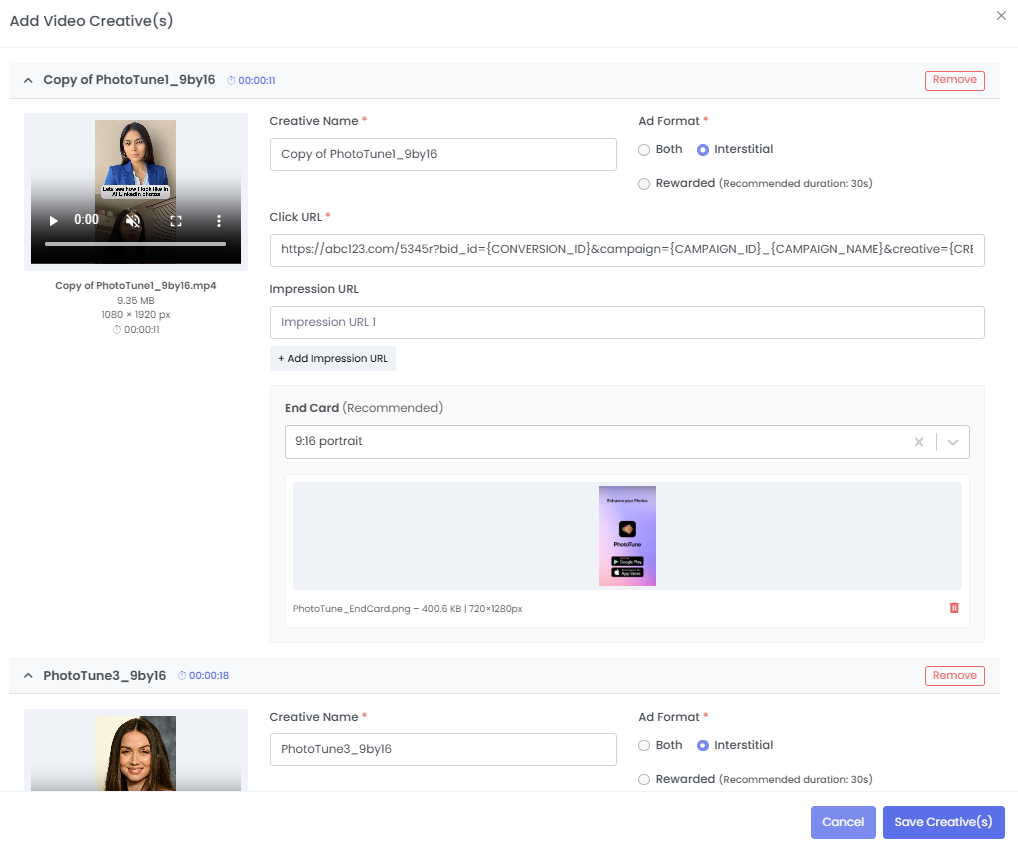Screen dimensions: 1018x850
Task: Choose Both ad format for PhotoTune3_9by16
Action: (644, 746)
